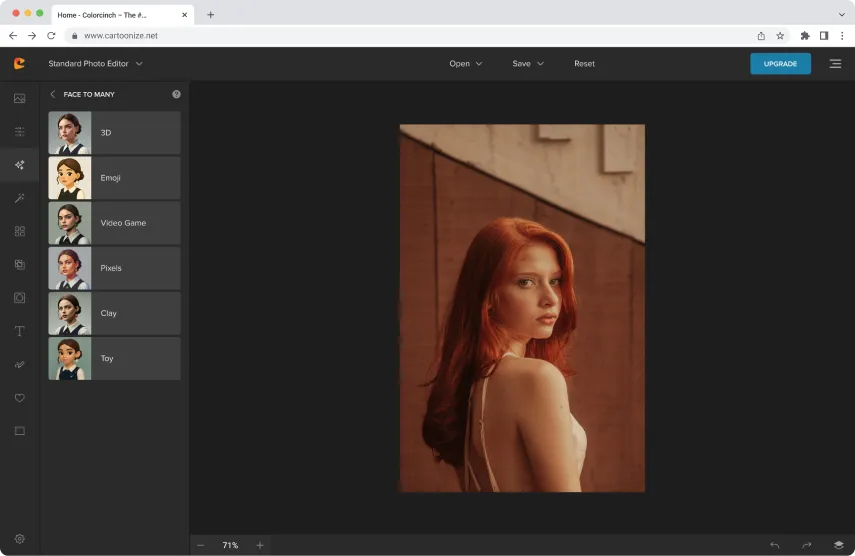Viewport: 855px width, 556px height.
Task: Open settings gear at sidebar bottom
Action: tap(19, 539)
